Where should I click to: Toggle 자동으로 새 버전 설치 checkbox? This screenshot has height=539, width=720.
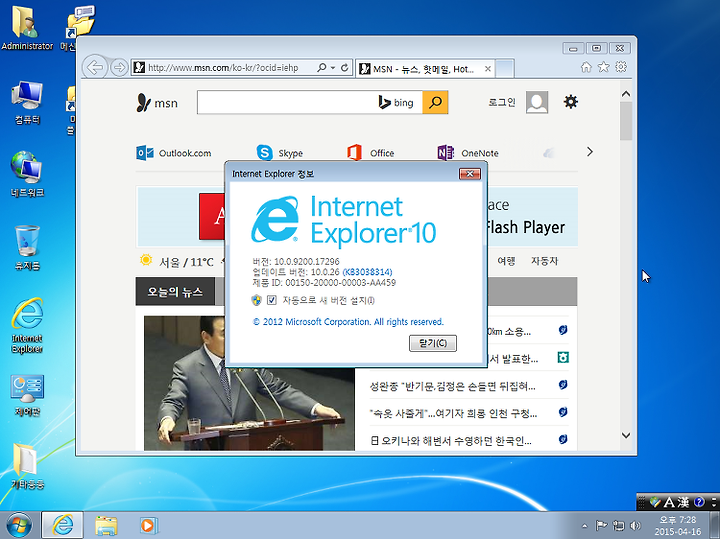[272, 300]
